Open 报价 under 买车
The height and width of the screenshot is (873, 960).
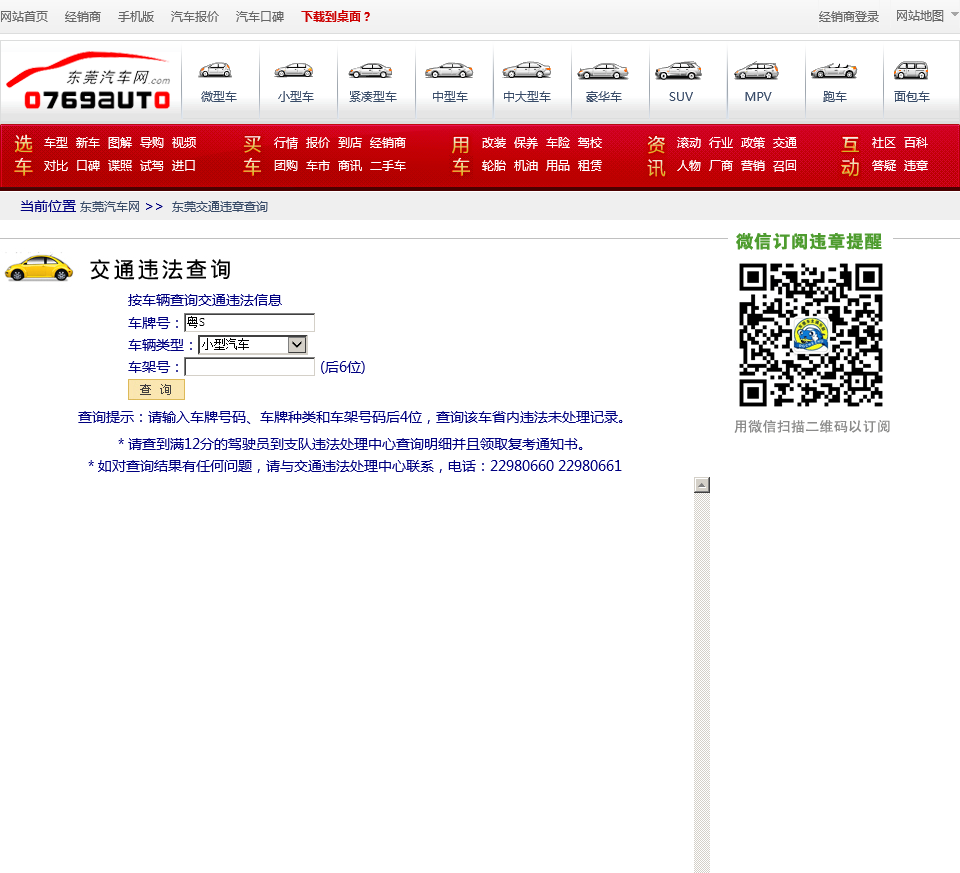point(318,143)
